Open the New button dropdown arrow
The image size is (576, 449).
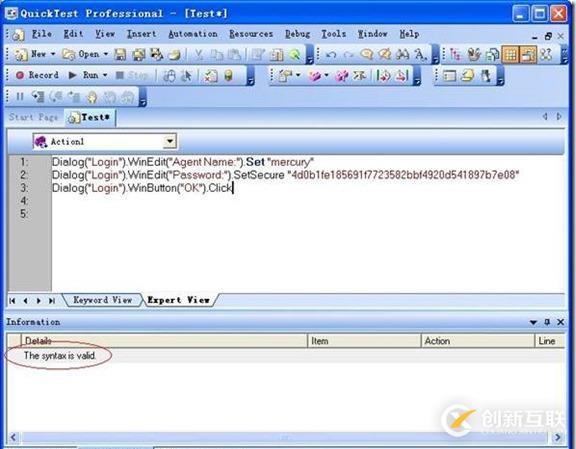tap(53, 54)
